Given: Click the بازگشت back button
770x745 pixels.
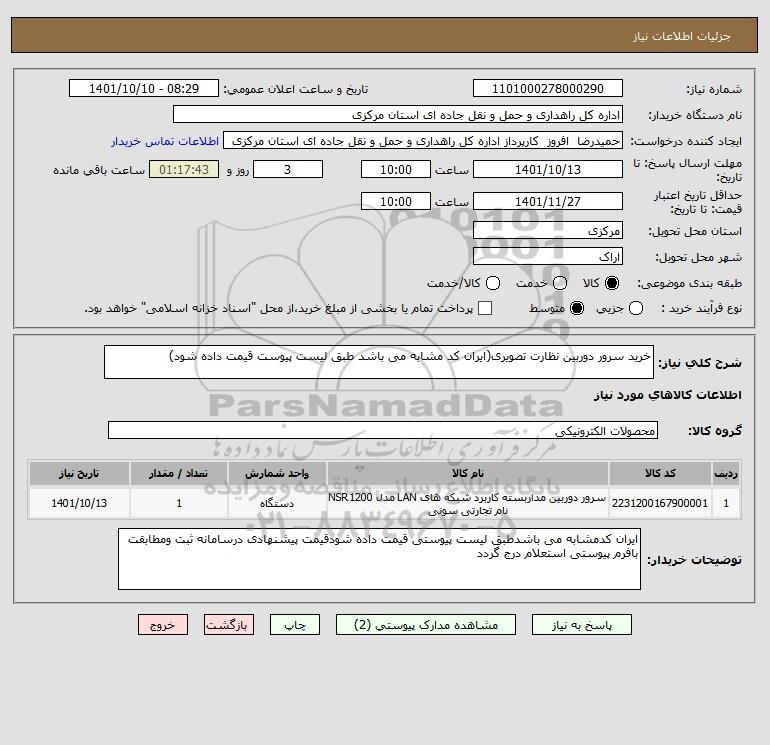Looking at the screenshot, I should pyautogui.click(x=229, y=625).
